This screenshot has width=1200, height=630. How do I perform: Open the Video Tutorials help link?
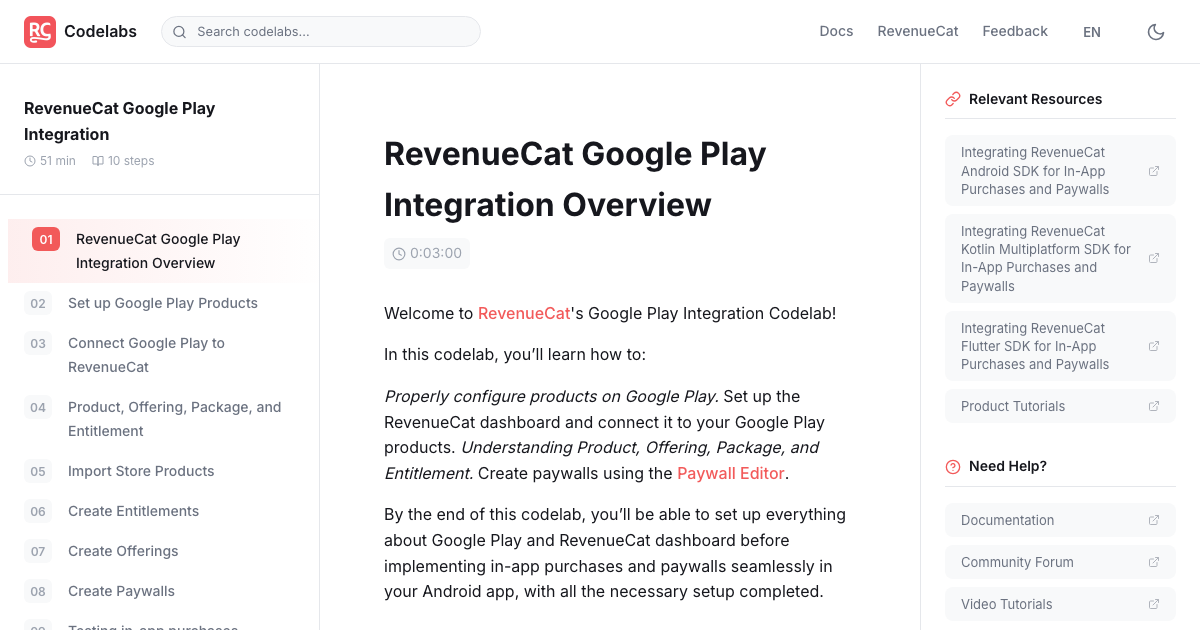[x=1060, y=604]
